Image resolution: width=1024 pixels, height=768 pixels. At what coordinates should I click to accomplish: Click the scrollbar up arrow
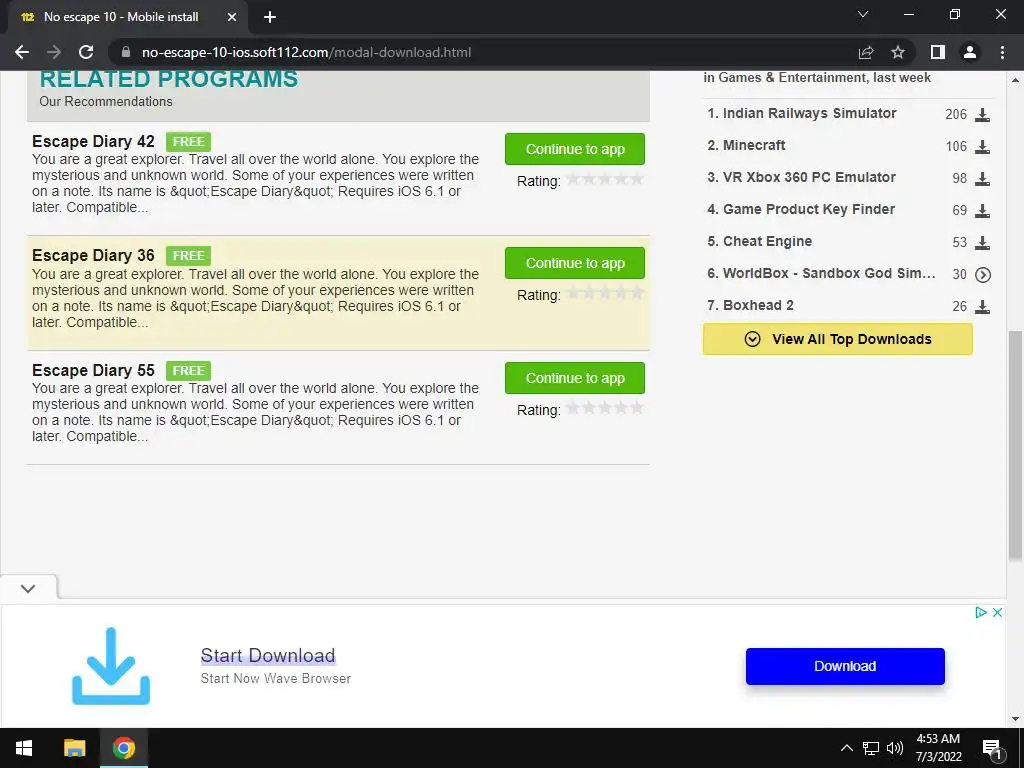pyautogui.click(x=1015, y=80)
